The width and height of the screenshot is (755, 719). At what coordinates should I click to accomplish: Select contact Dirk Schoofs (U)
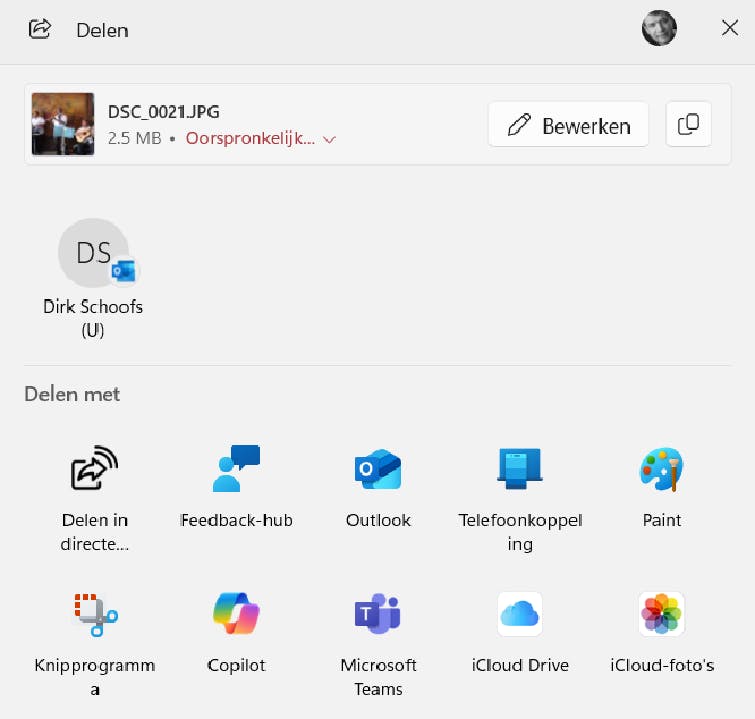[93, 279]
